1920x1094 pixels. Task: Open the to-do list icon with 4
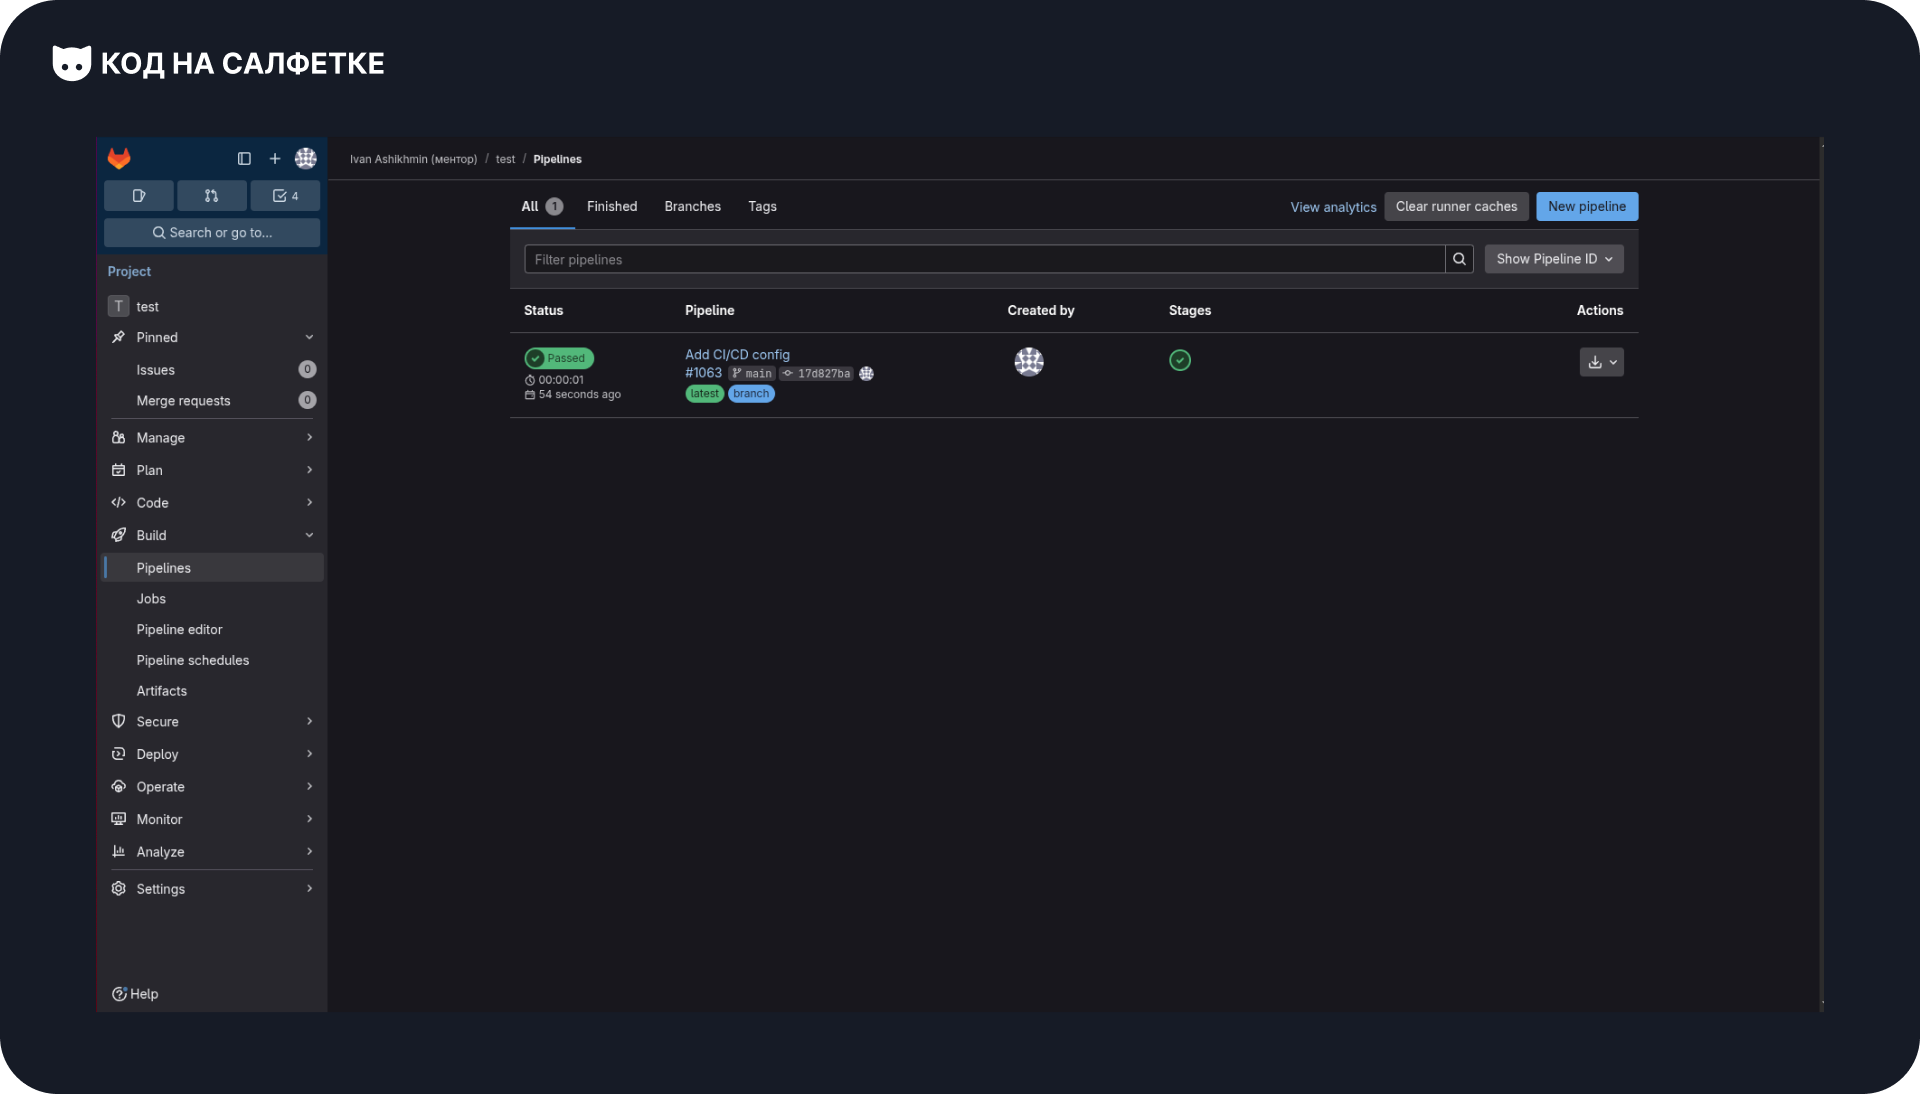click(x=285, y=196)
